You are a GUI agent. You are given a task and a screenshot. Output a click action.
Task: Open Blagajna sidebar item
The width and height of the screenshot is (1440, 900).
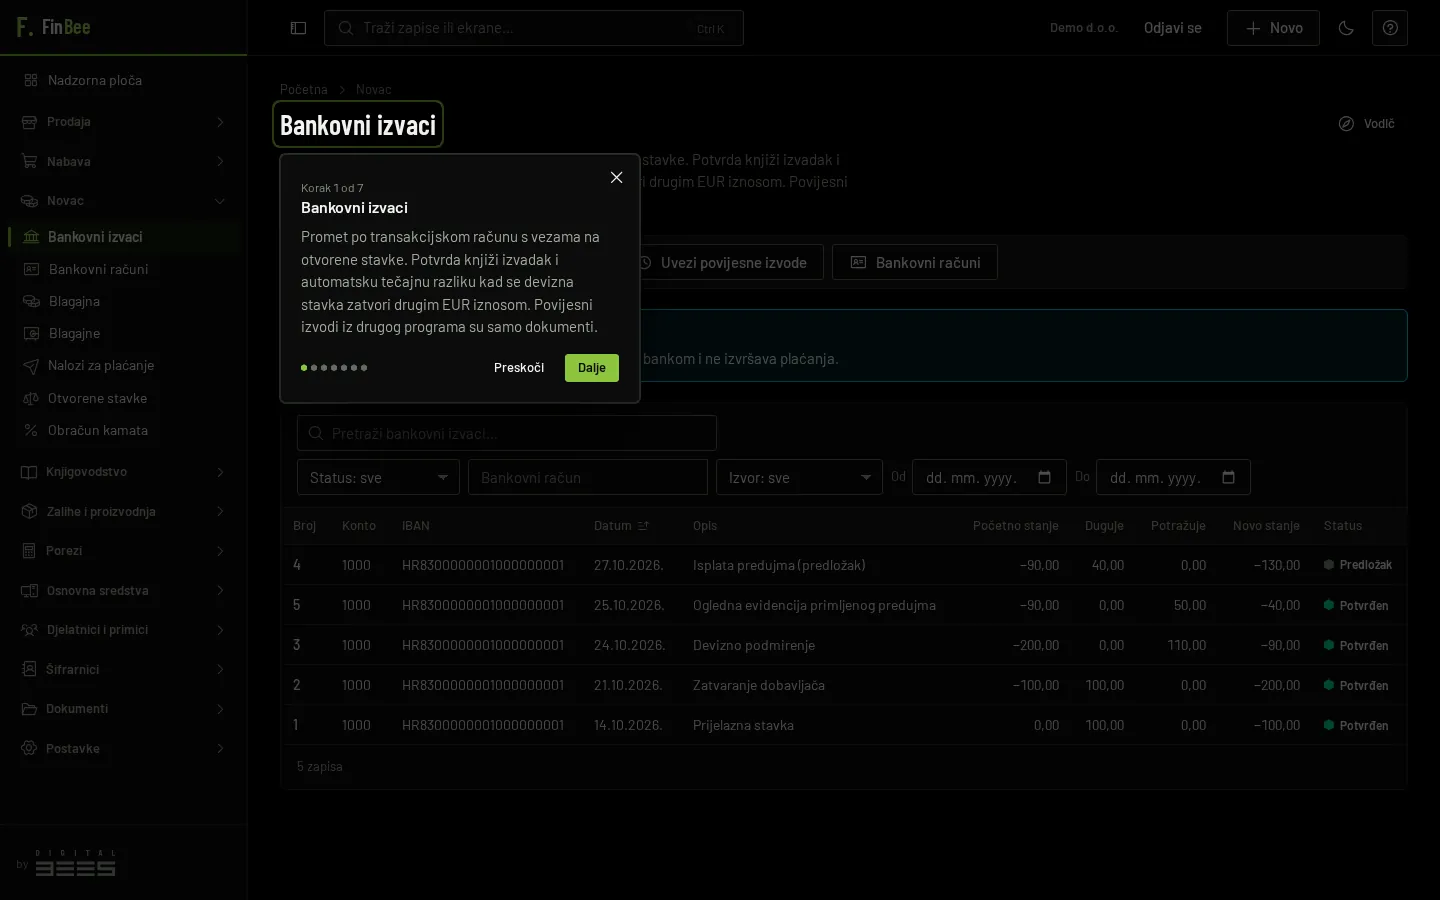coord(123,301)
